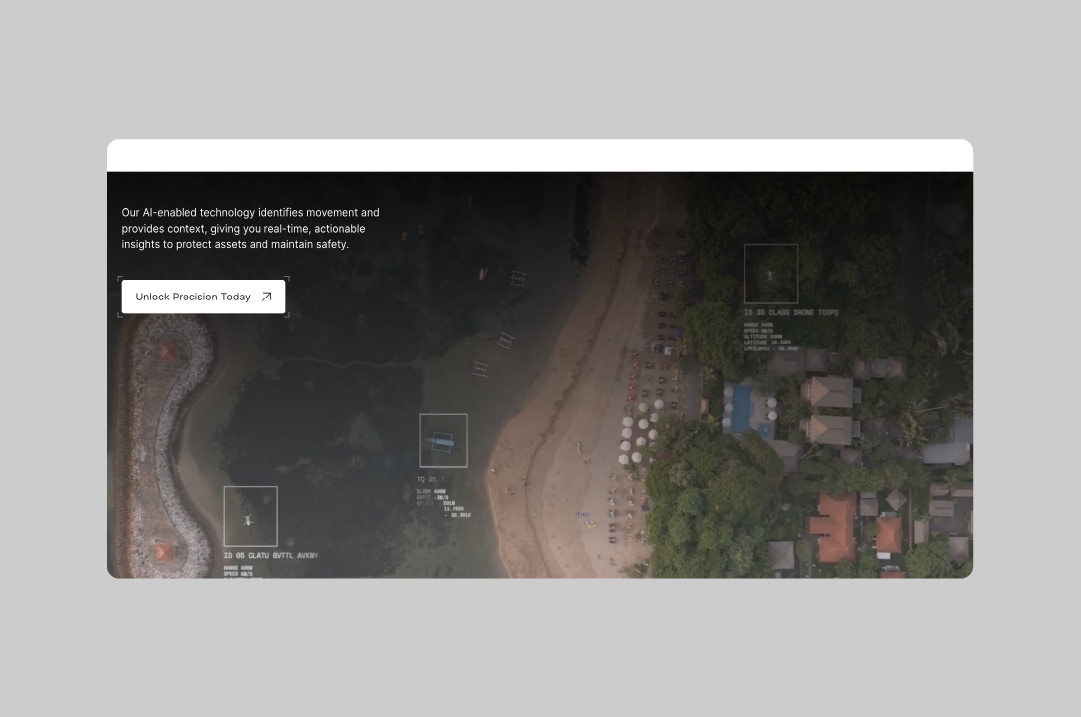Click the text 'ID 05 CLATU GVTTL AVKMY'
The height and width of the screenshot is (717, 1081).
(x=271, y=555)
